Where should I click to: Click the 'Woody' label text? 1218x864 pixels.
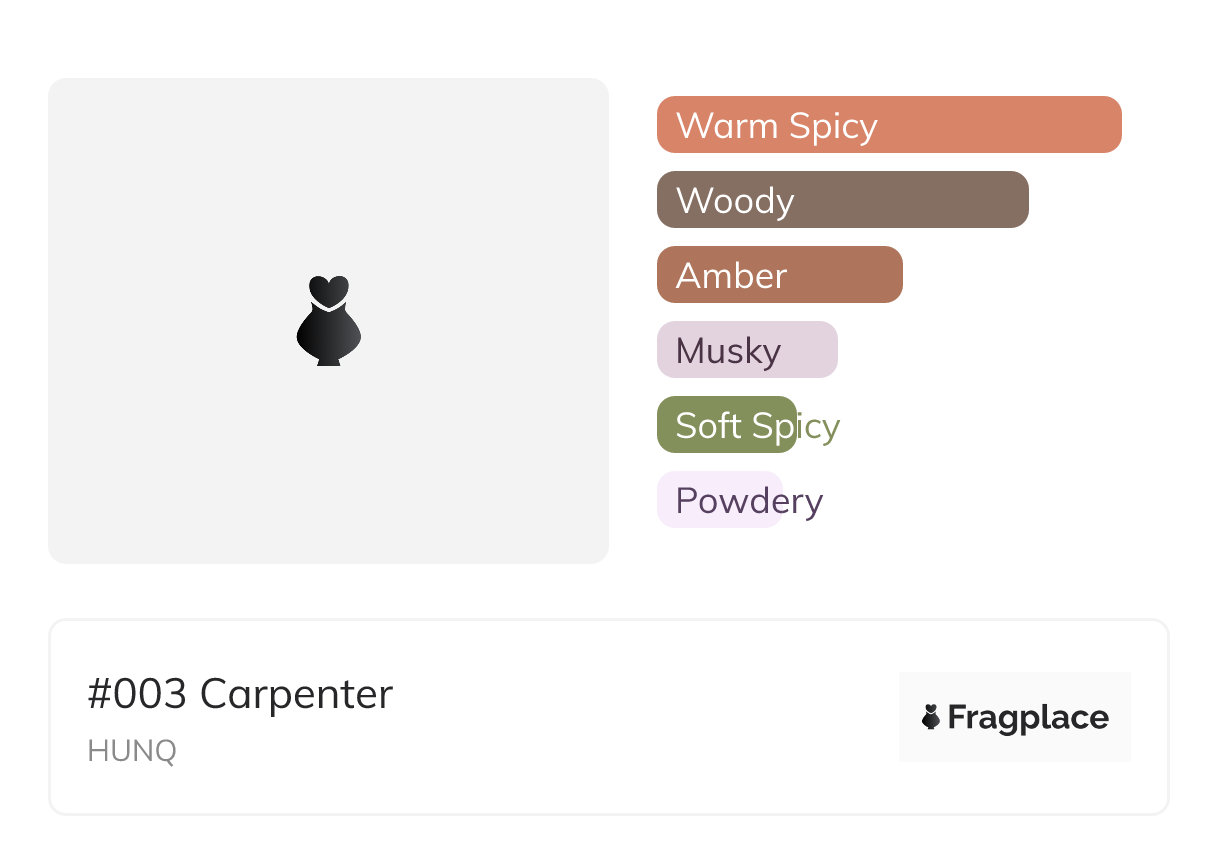point(734,201)
